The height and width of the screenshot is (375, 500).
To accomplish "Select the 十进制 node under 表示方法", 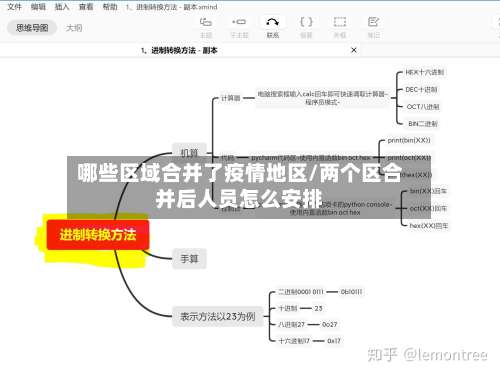I will point(288,308).
